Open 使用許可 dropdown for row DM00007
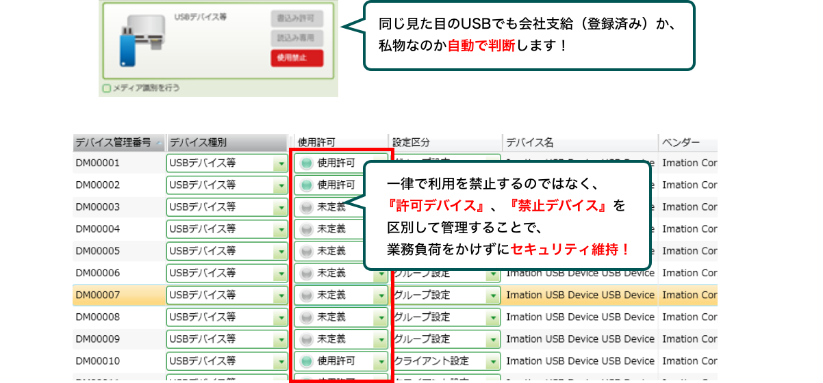This screenshot has height=383, width=823. (x=381, y=295)
